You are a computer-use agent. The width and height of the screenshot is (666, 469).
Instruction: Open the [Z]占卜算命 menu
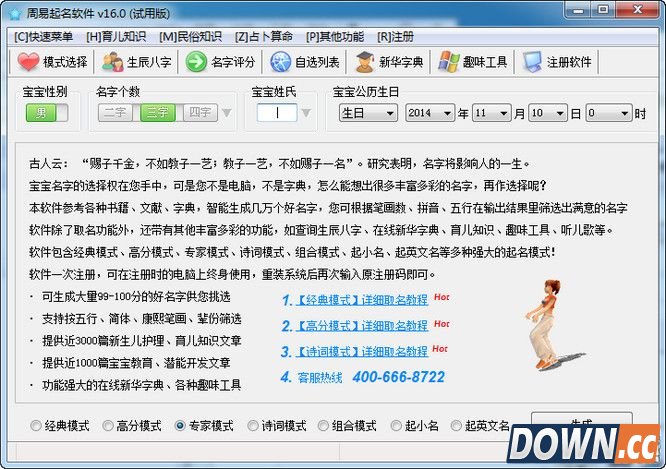tap(264, 37)
